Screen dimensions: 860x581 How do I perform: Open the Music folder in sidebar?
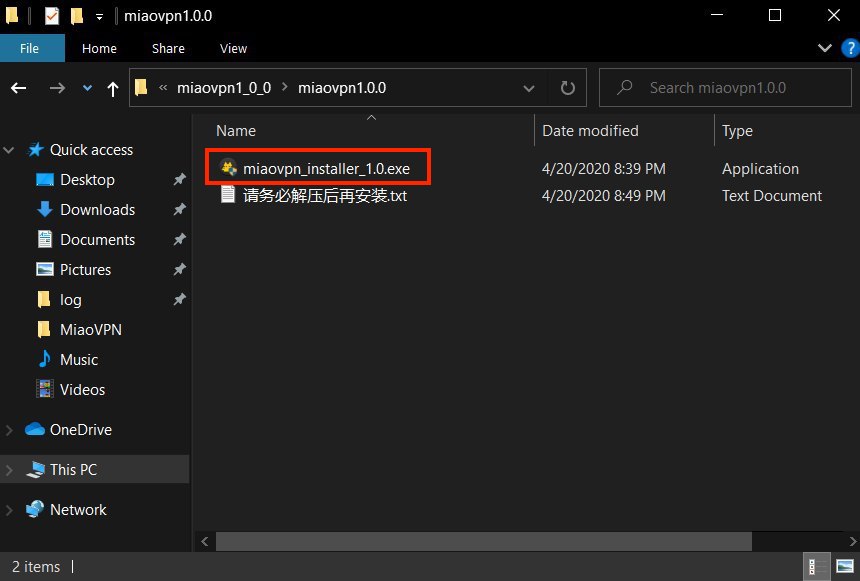(79, 359)
